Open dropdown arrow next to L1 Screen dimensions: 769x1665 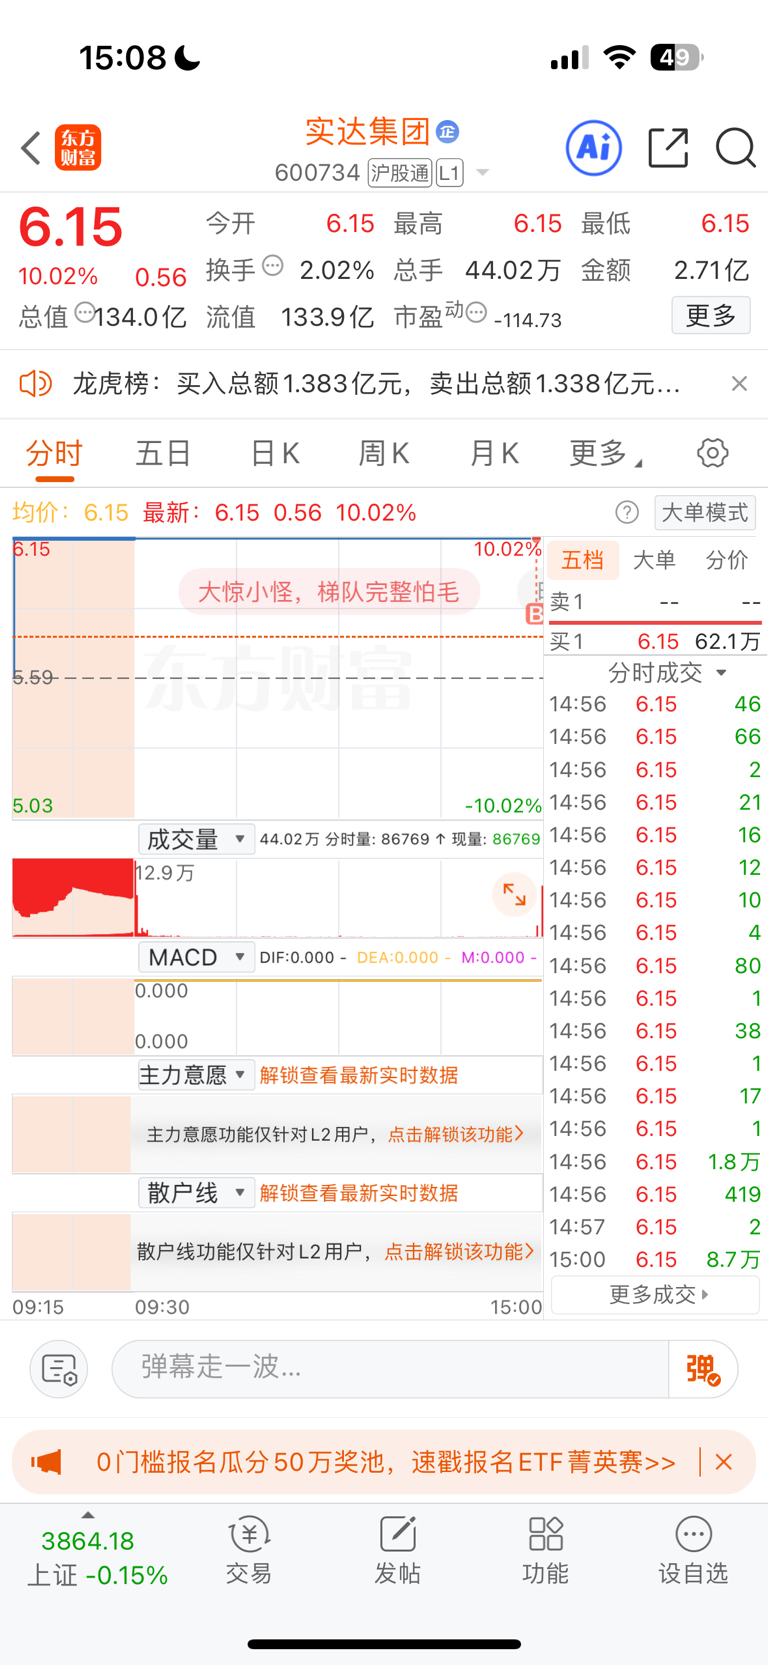coord(483,173)
